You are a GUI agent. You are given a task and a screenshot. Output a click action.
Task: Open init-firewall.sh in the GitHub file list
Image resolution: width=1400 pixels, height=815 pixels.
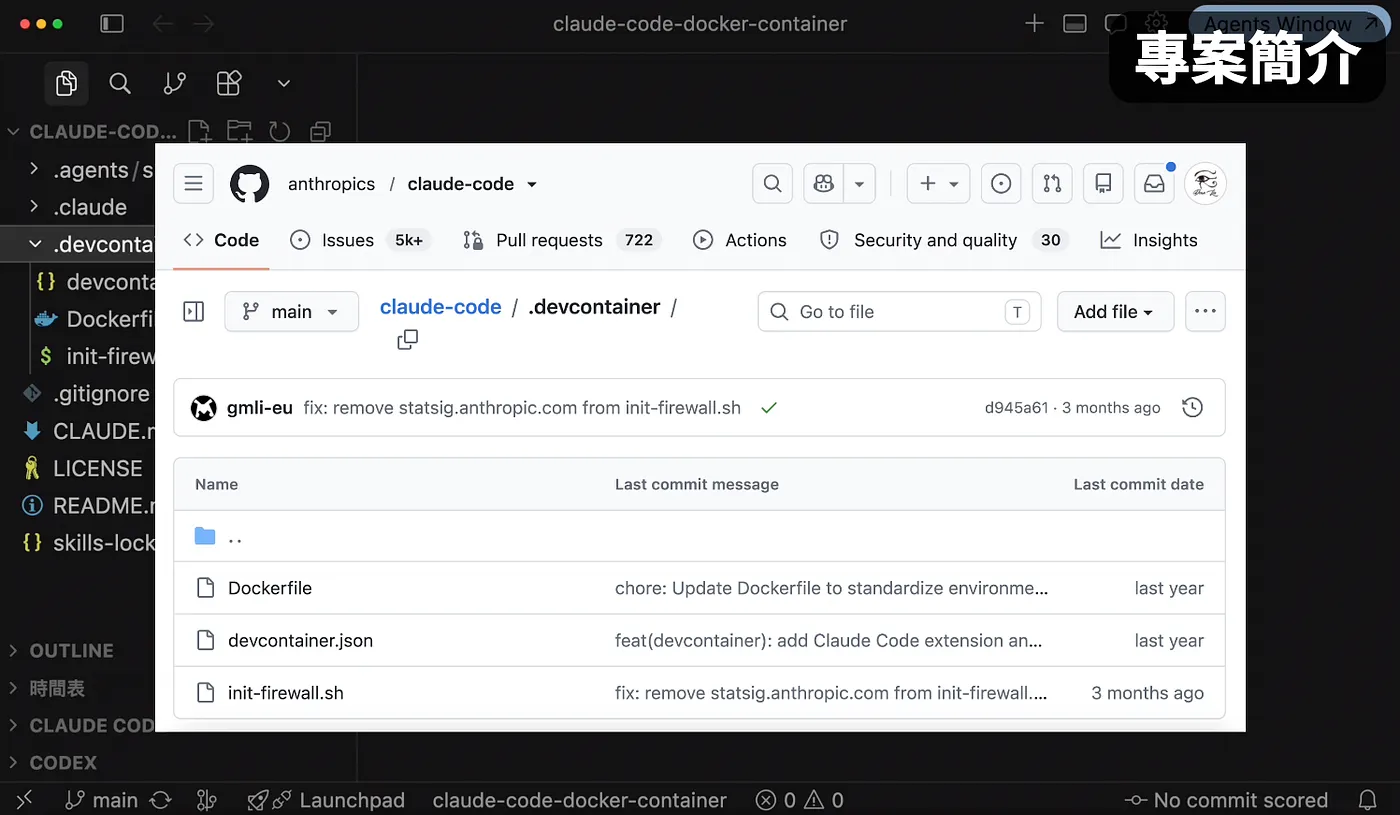pyautogui.click(x=286, y=693)
